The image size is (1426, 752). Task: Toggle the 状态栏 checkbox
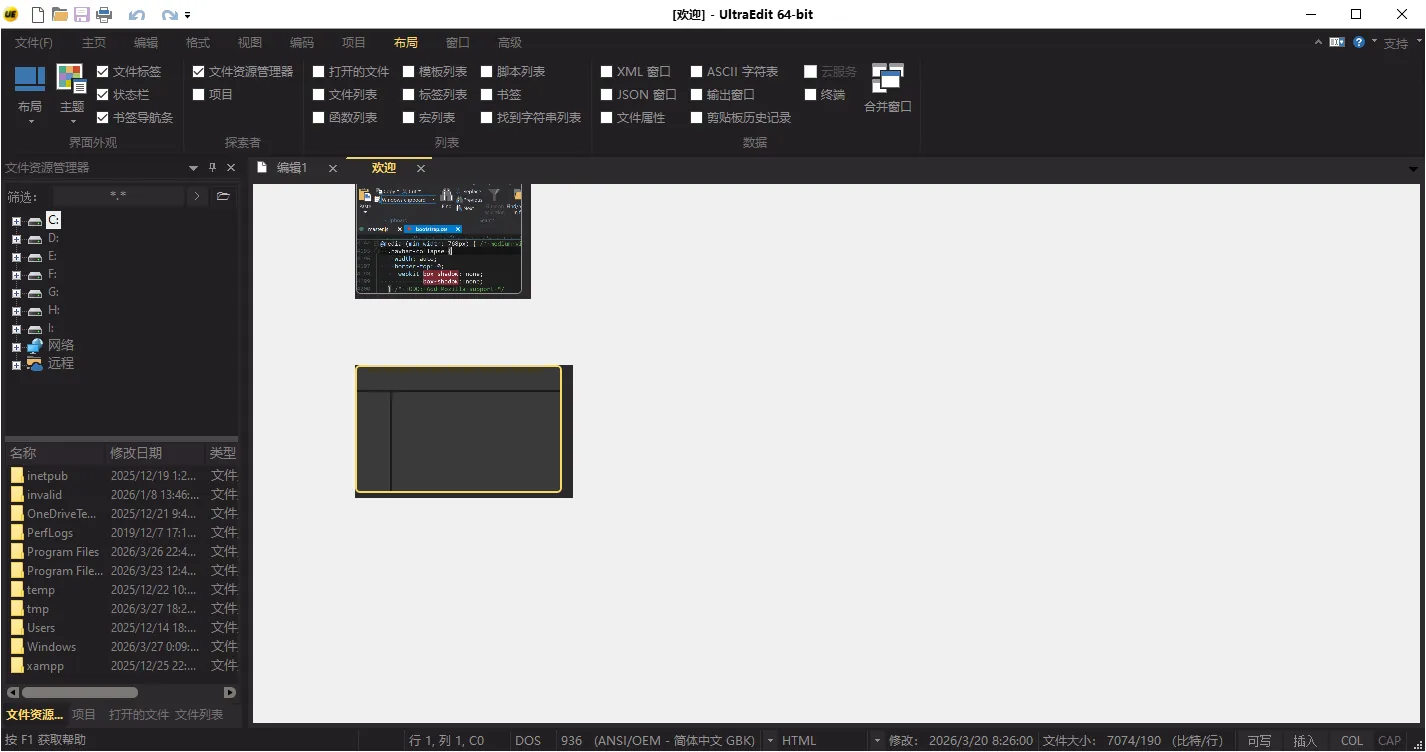(102, 95)
